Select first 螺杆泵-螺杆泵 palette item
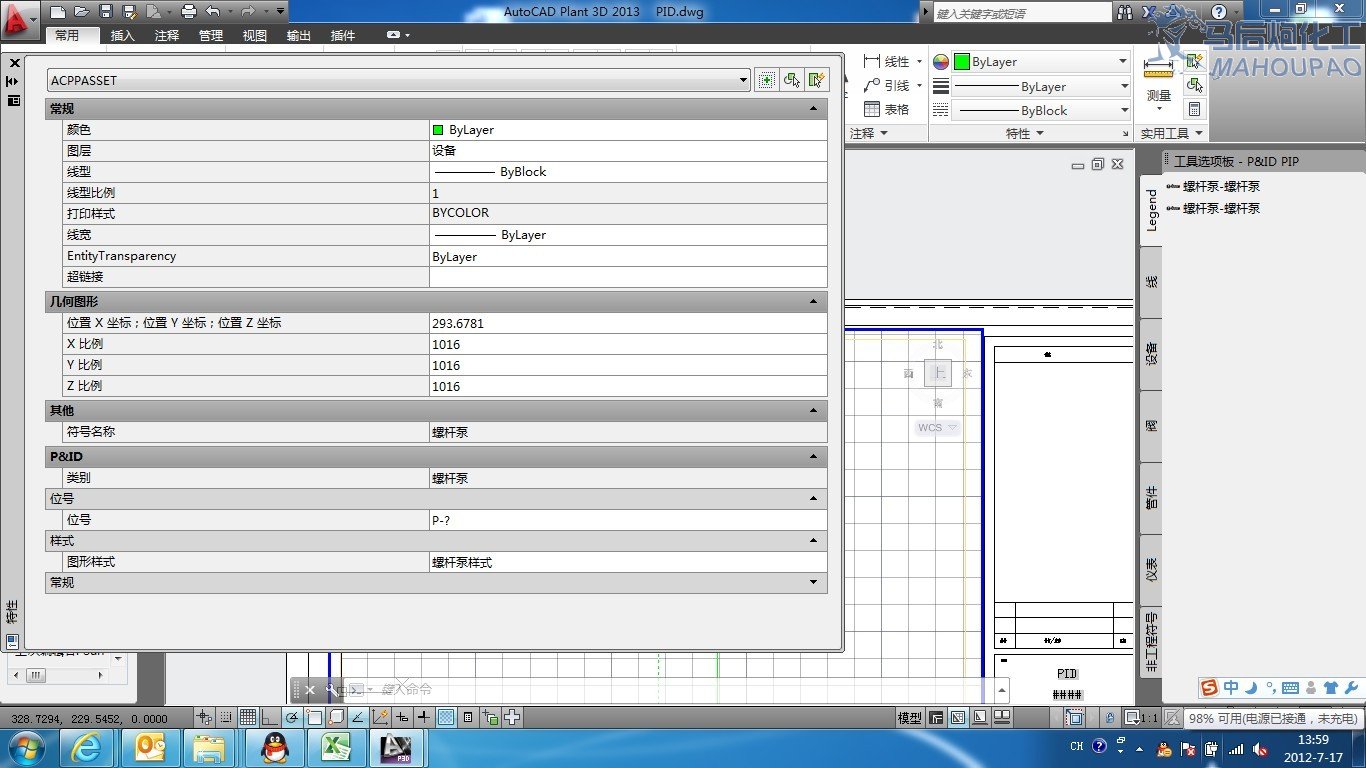This screenshot has height=768, width=1366. 1220,186
